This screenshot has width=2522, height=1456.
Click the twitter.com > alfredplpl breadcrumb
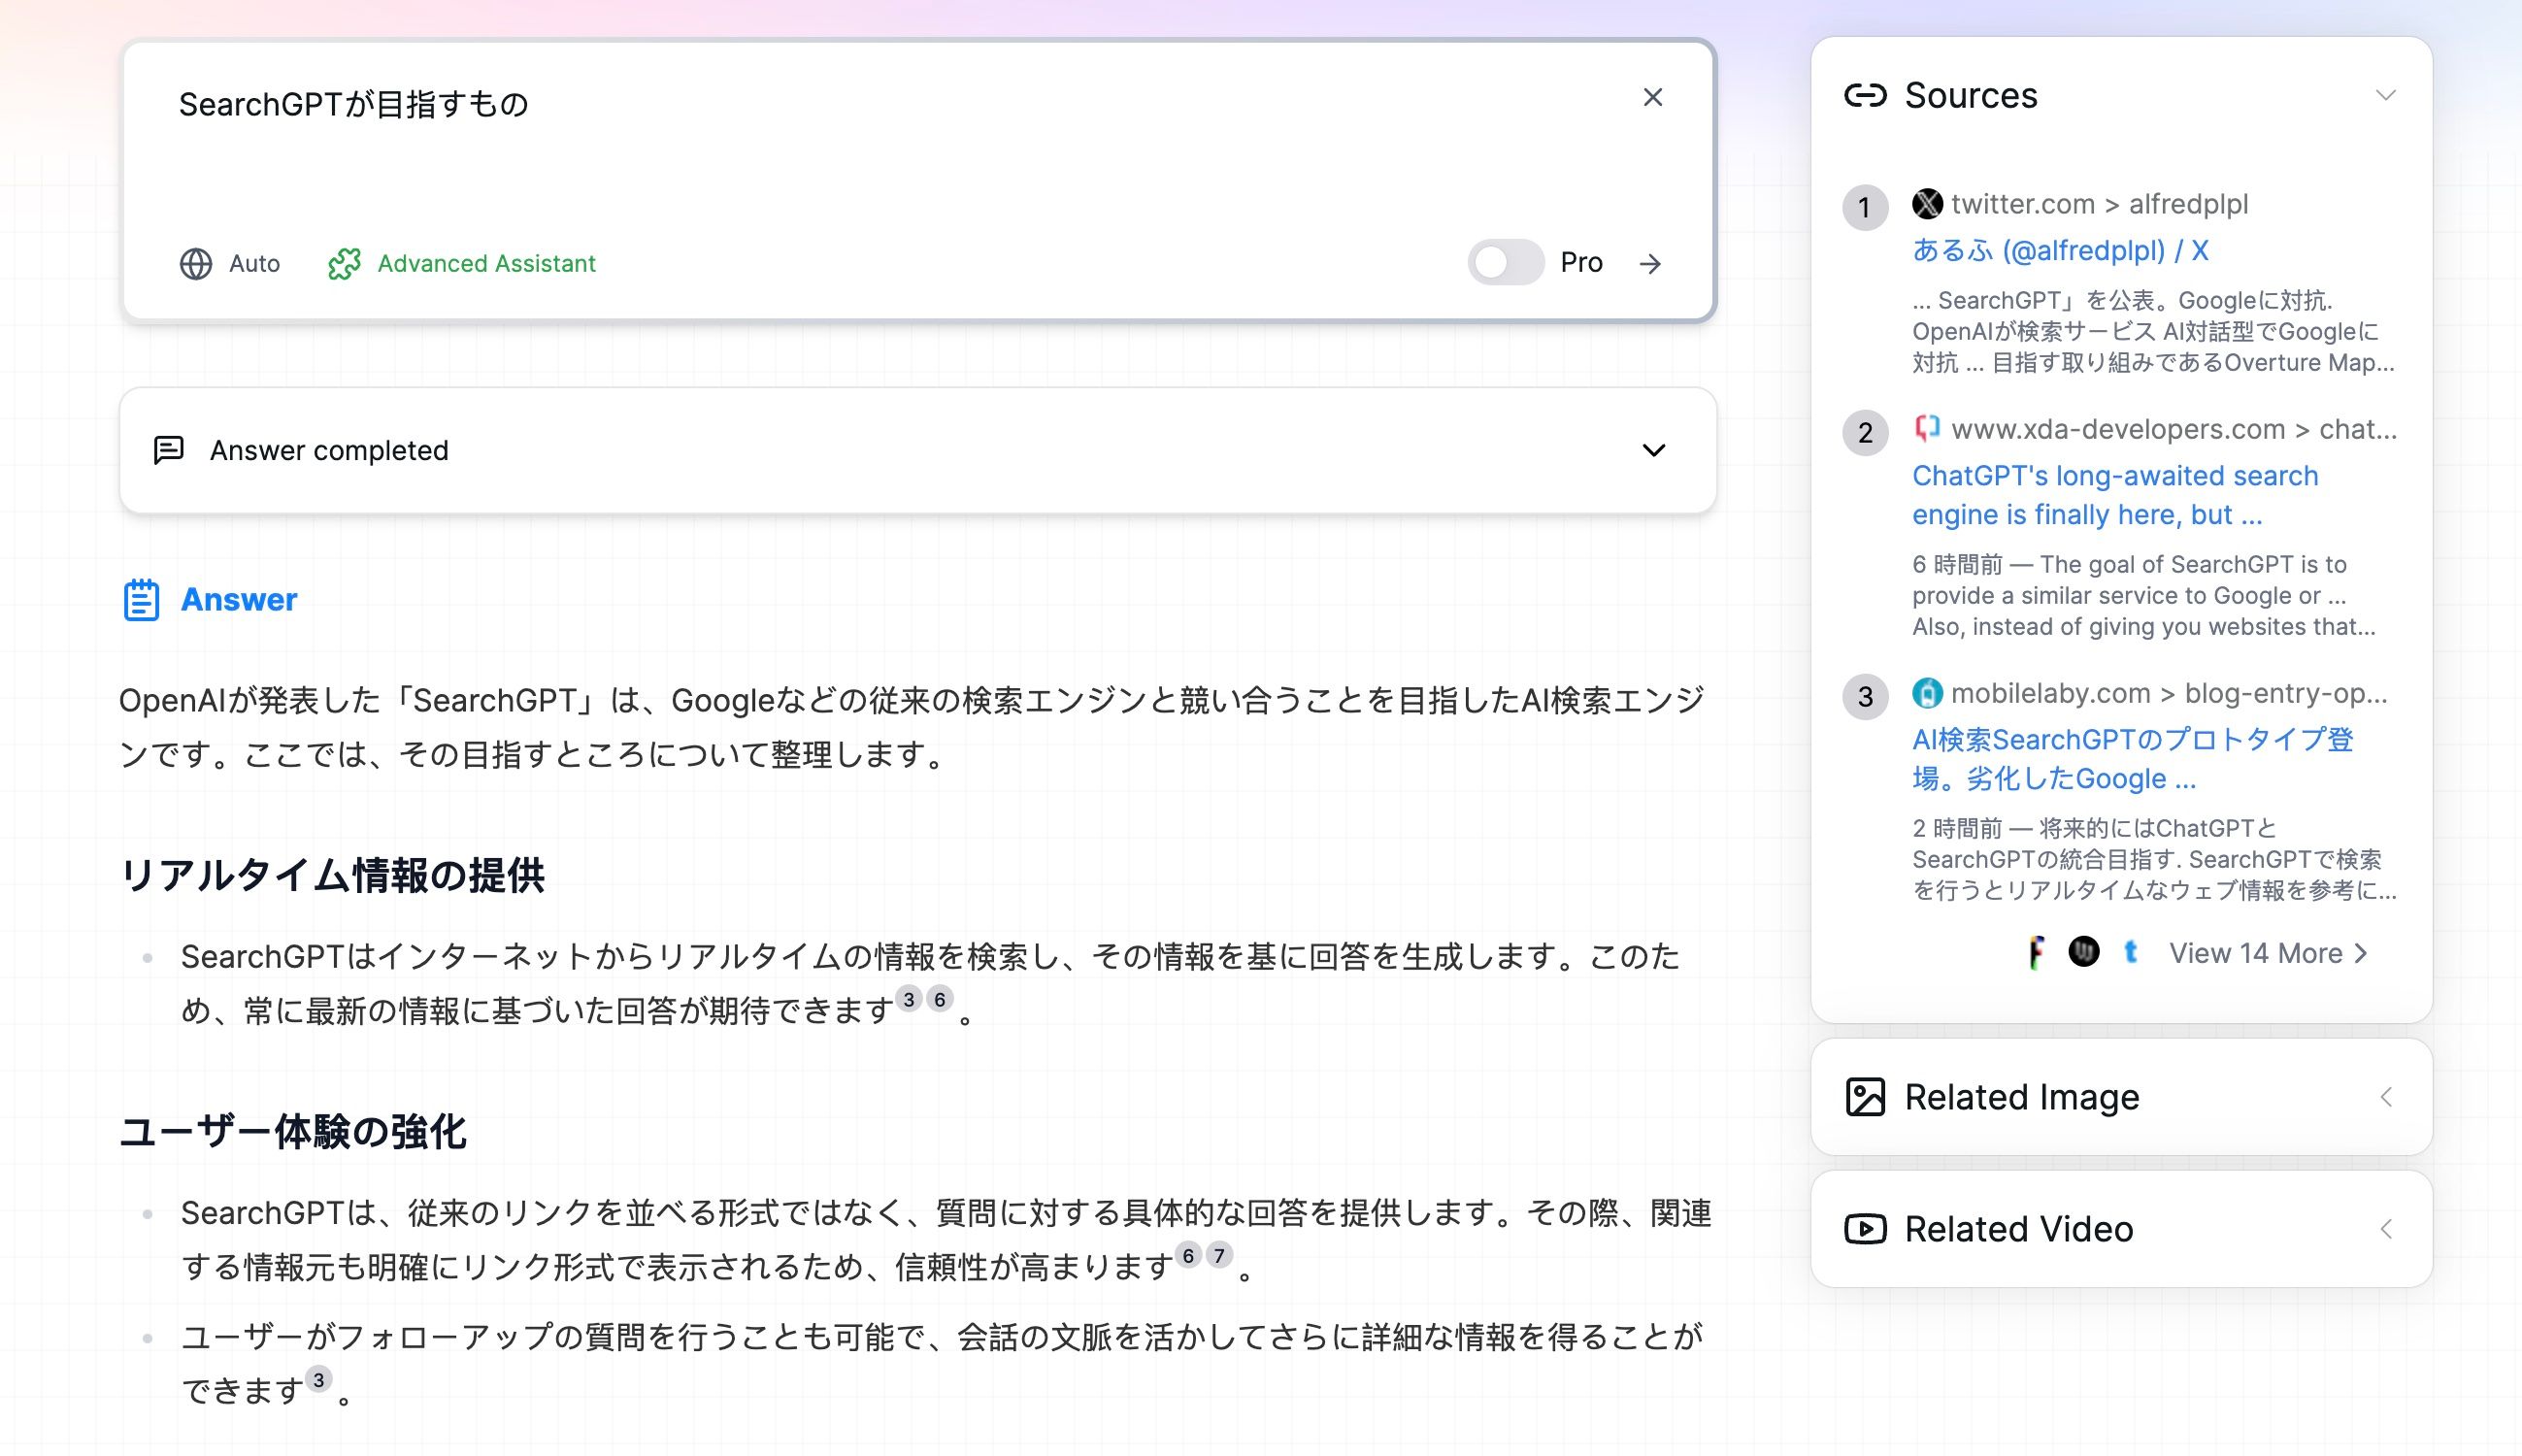point(2099,204)
